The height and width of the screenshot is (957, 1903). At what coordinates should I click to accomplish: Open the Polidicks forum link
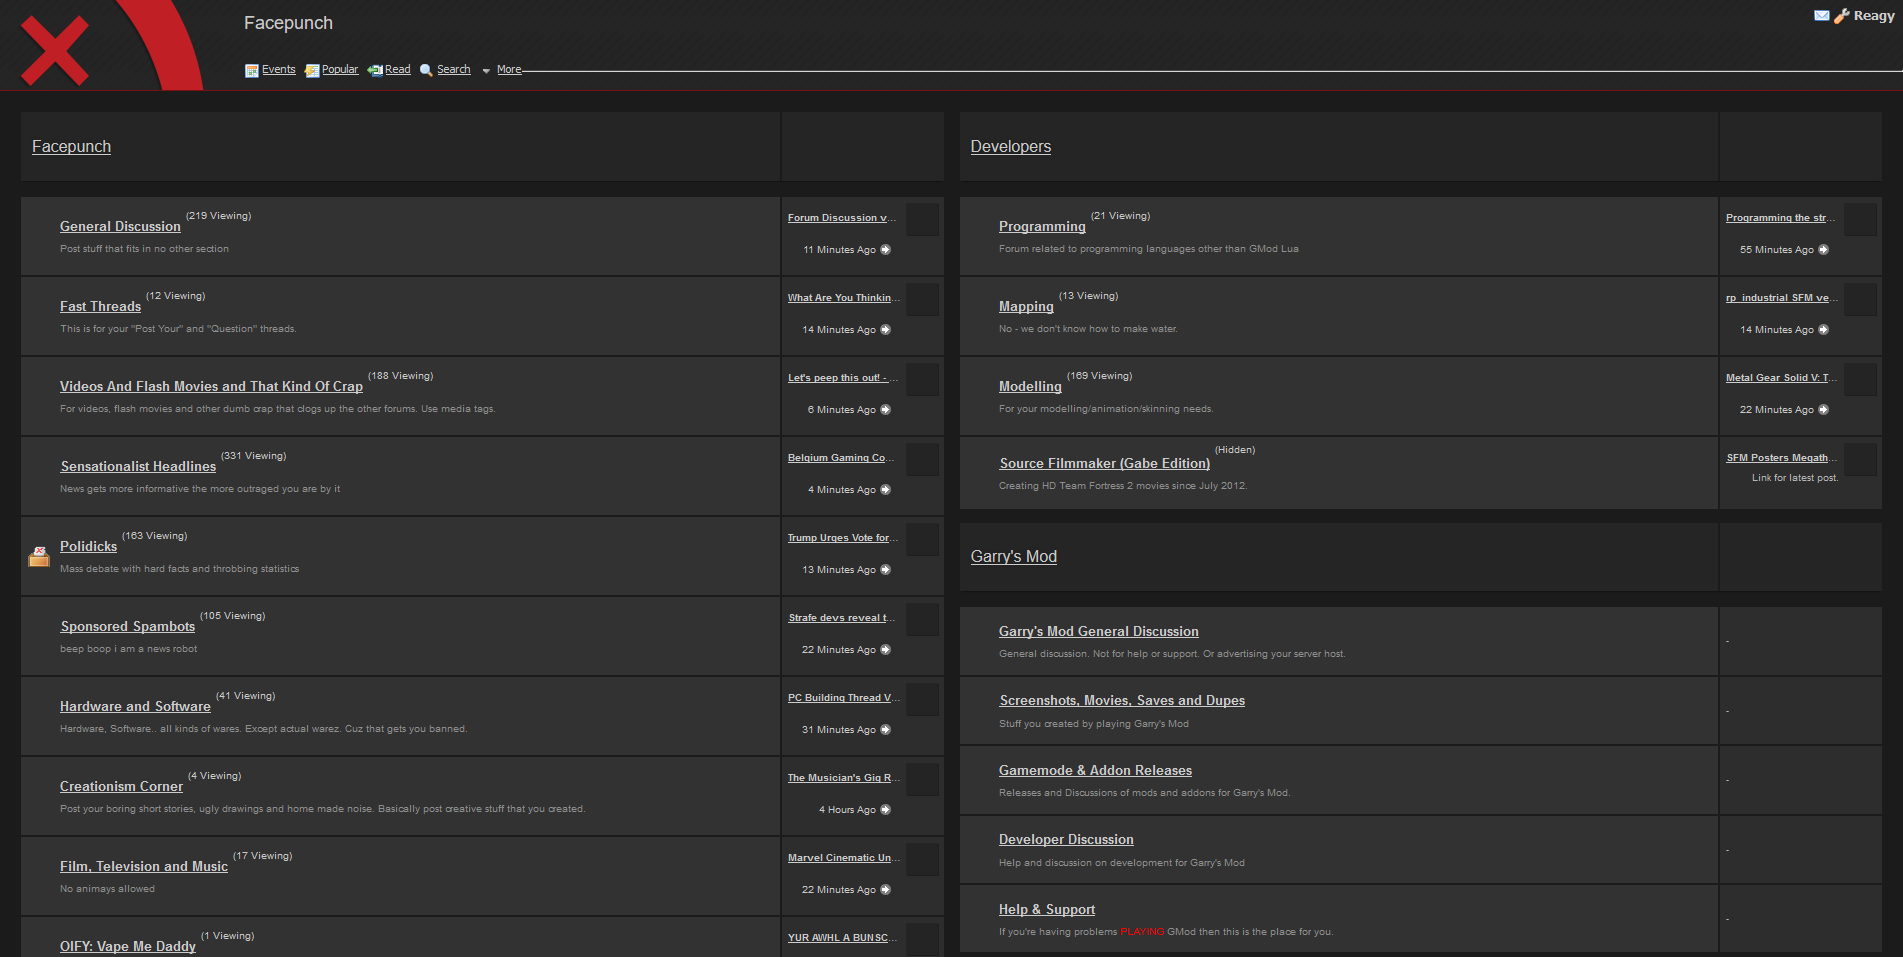tap(88, 546)
